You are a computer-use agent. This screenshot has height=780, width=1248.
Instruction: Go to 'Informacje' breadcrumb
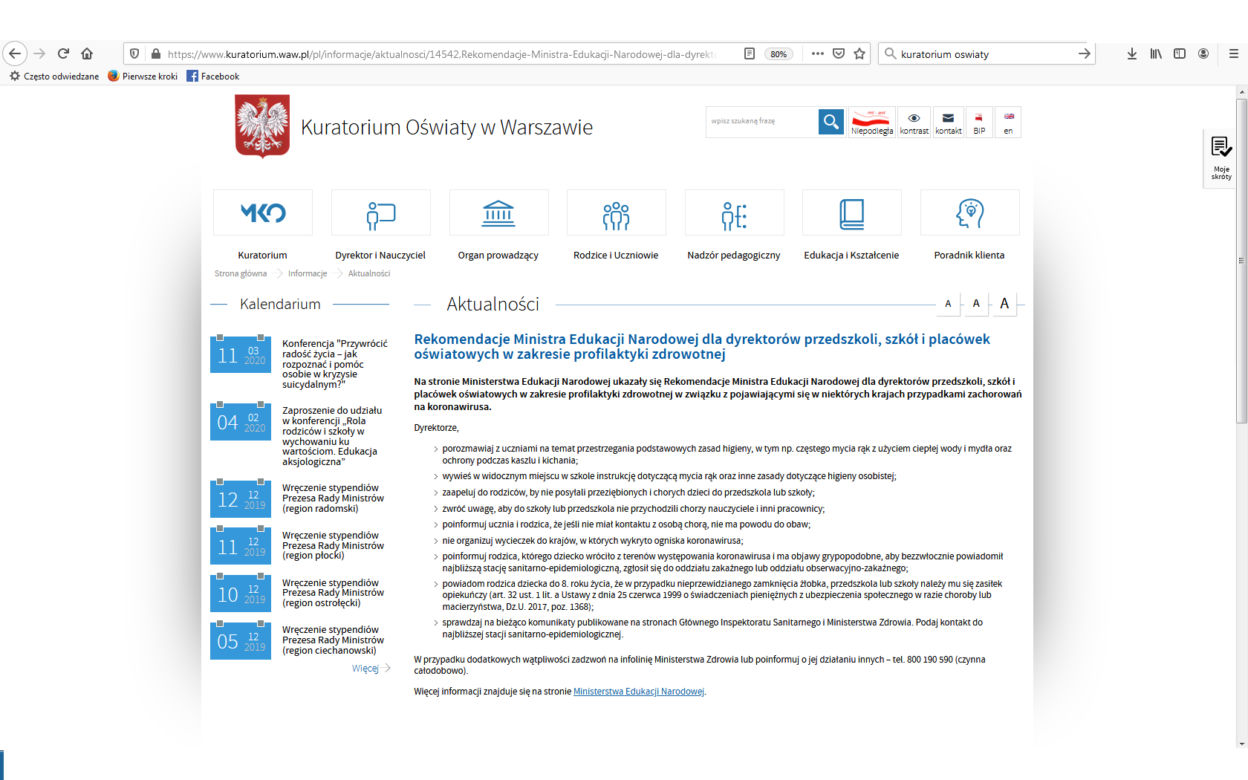(x=308, y=273)
